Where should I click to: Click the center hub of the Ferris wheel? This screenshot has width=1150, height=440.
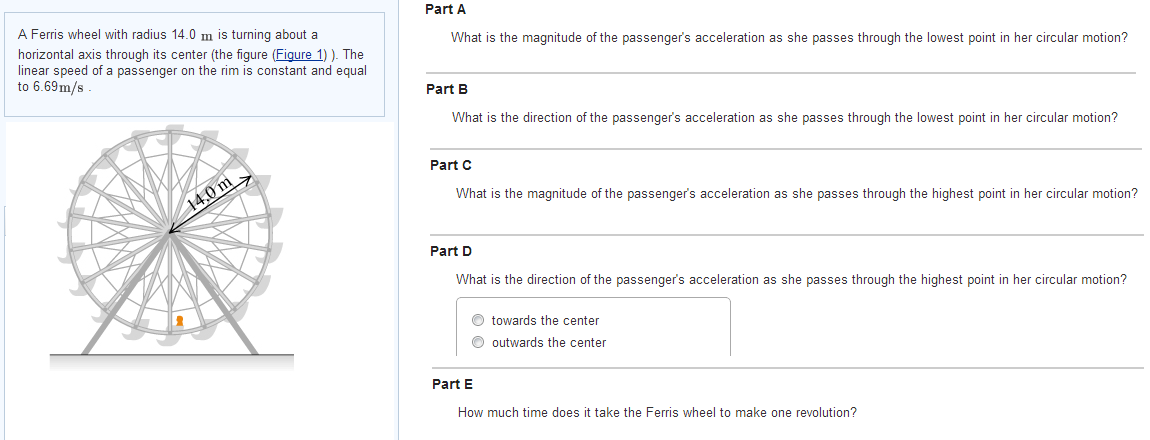coord(170,232)
